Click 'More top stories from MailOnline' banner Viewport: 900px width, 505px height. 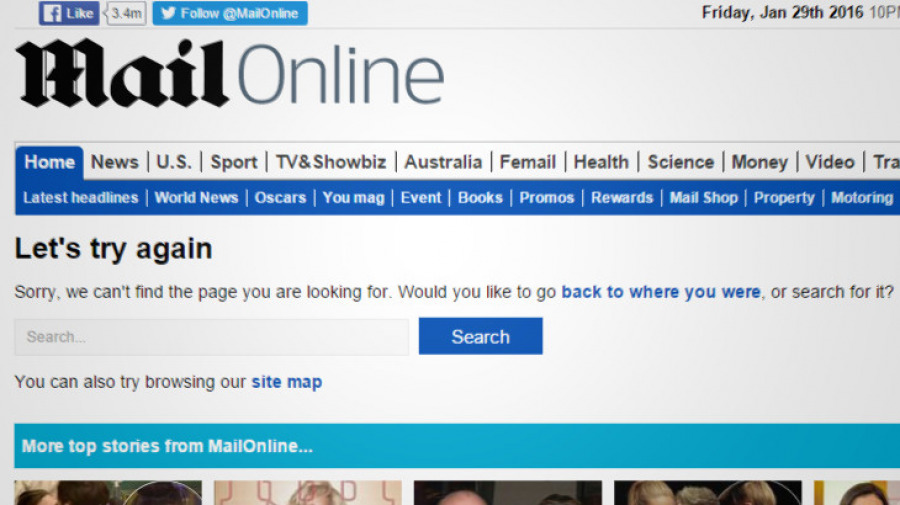tap(457, 446)
